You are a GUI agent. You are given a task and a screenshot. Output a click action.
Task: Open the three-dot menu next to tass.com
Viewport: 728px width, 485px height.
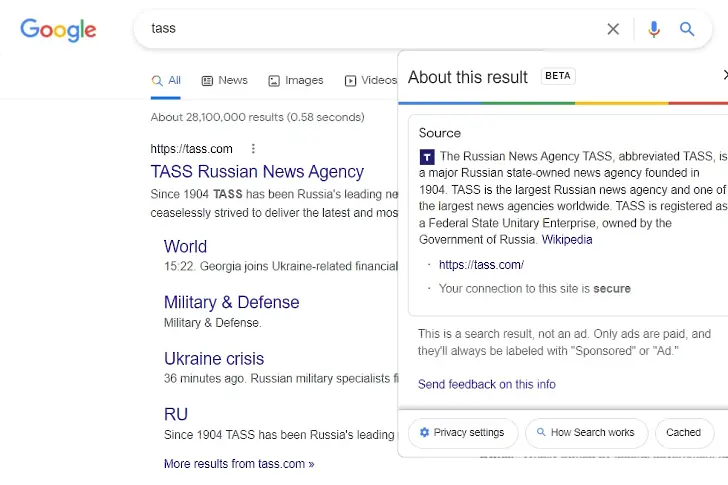tap(253, 149)
